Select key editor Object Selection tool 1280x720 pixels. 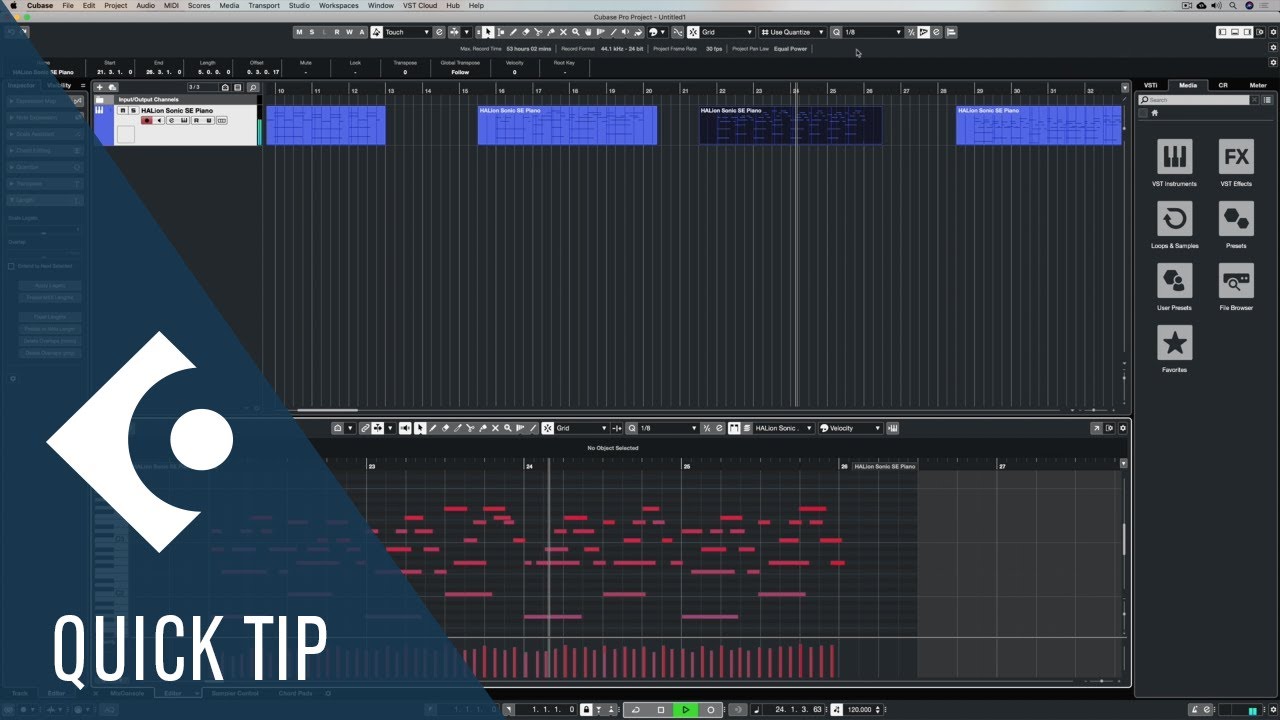[x=420, y=428]
